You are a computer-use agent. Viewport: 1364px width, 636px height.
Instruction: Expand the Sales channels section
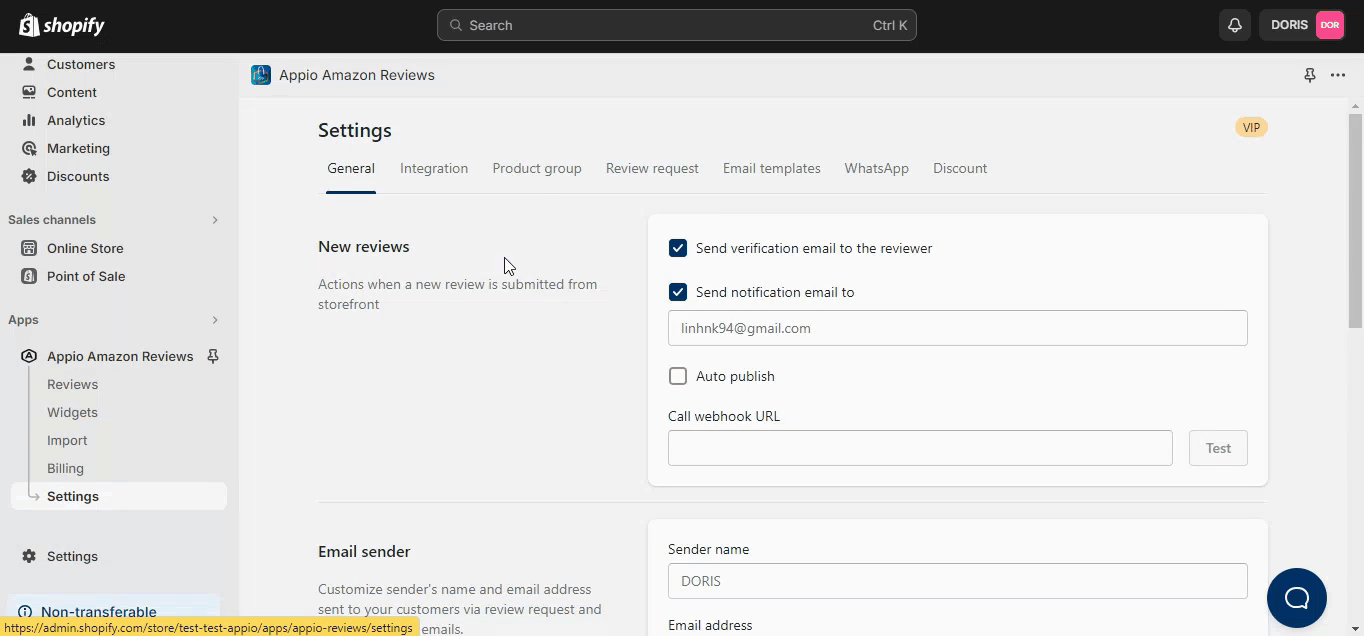[214, 220]
